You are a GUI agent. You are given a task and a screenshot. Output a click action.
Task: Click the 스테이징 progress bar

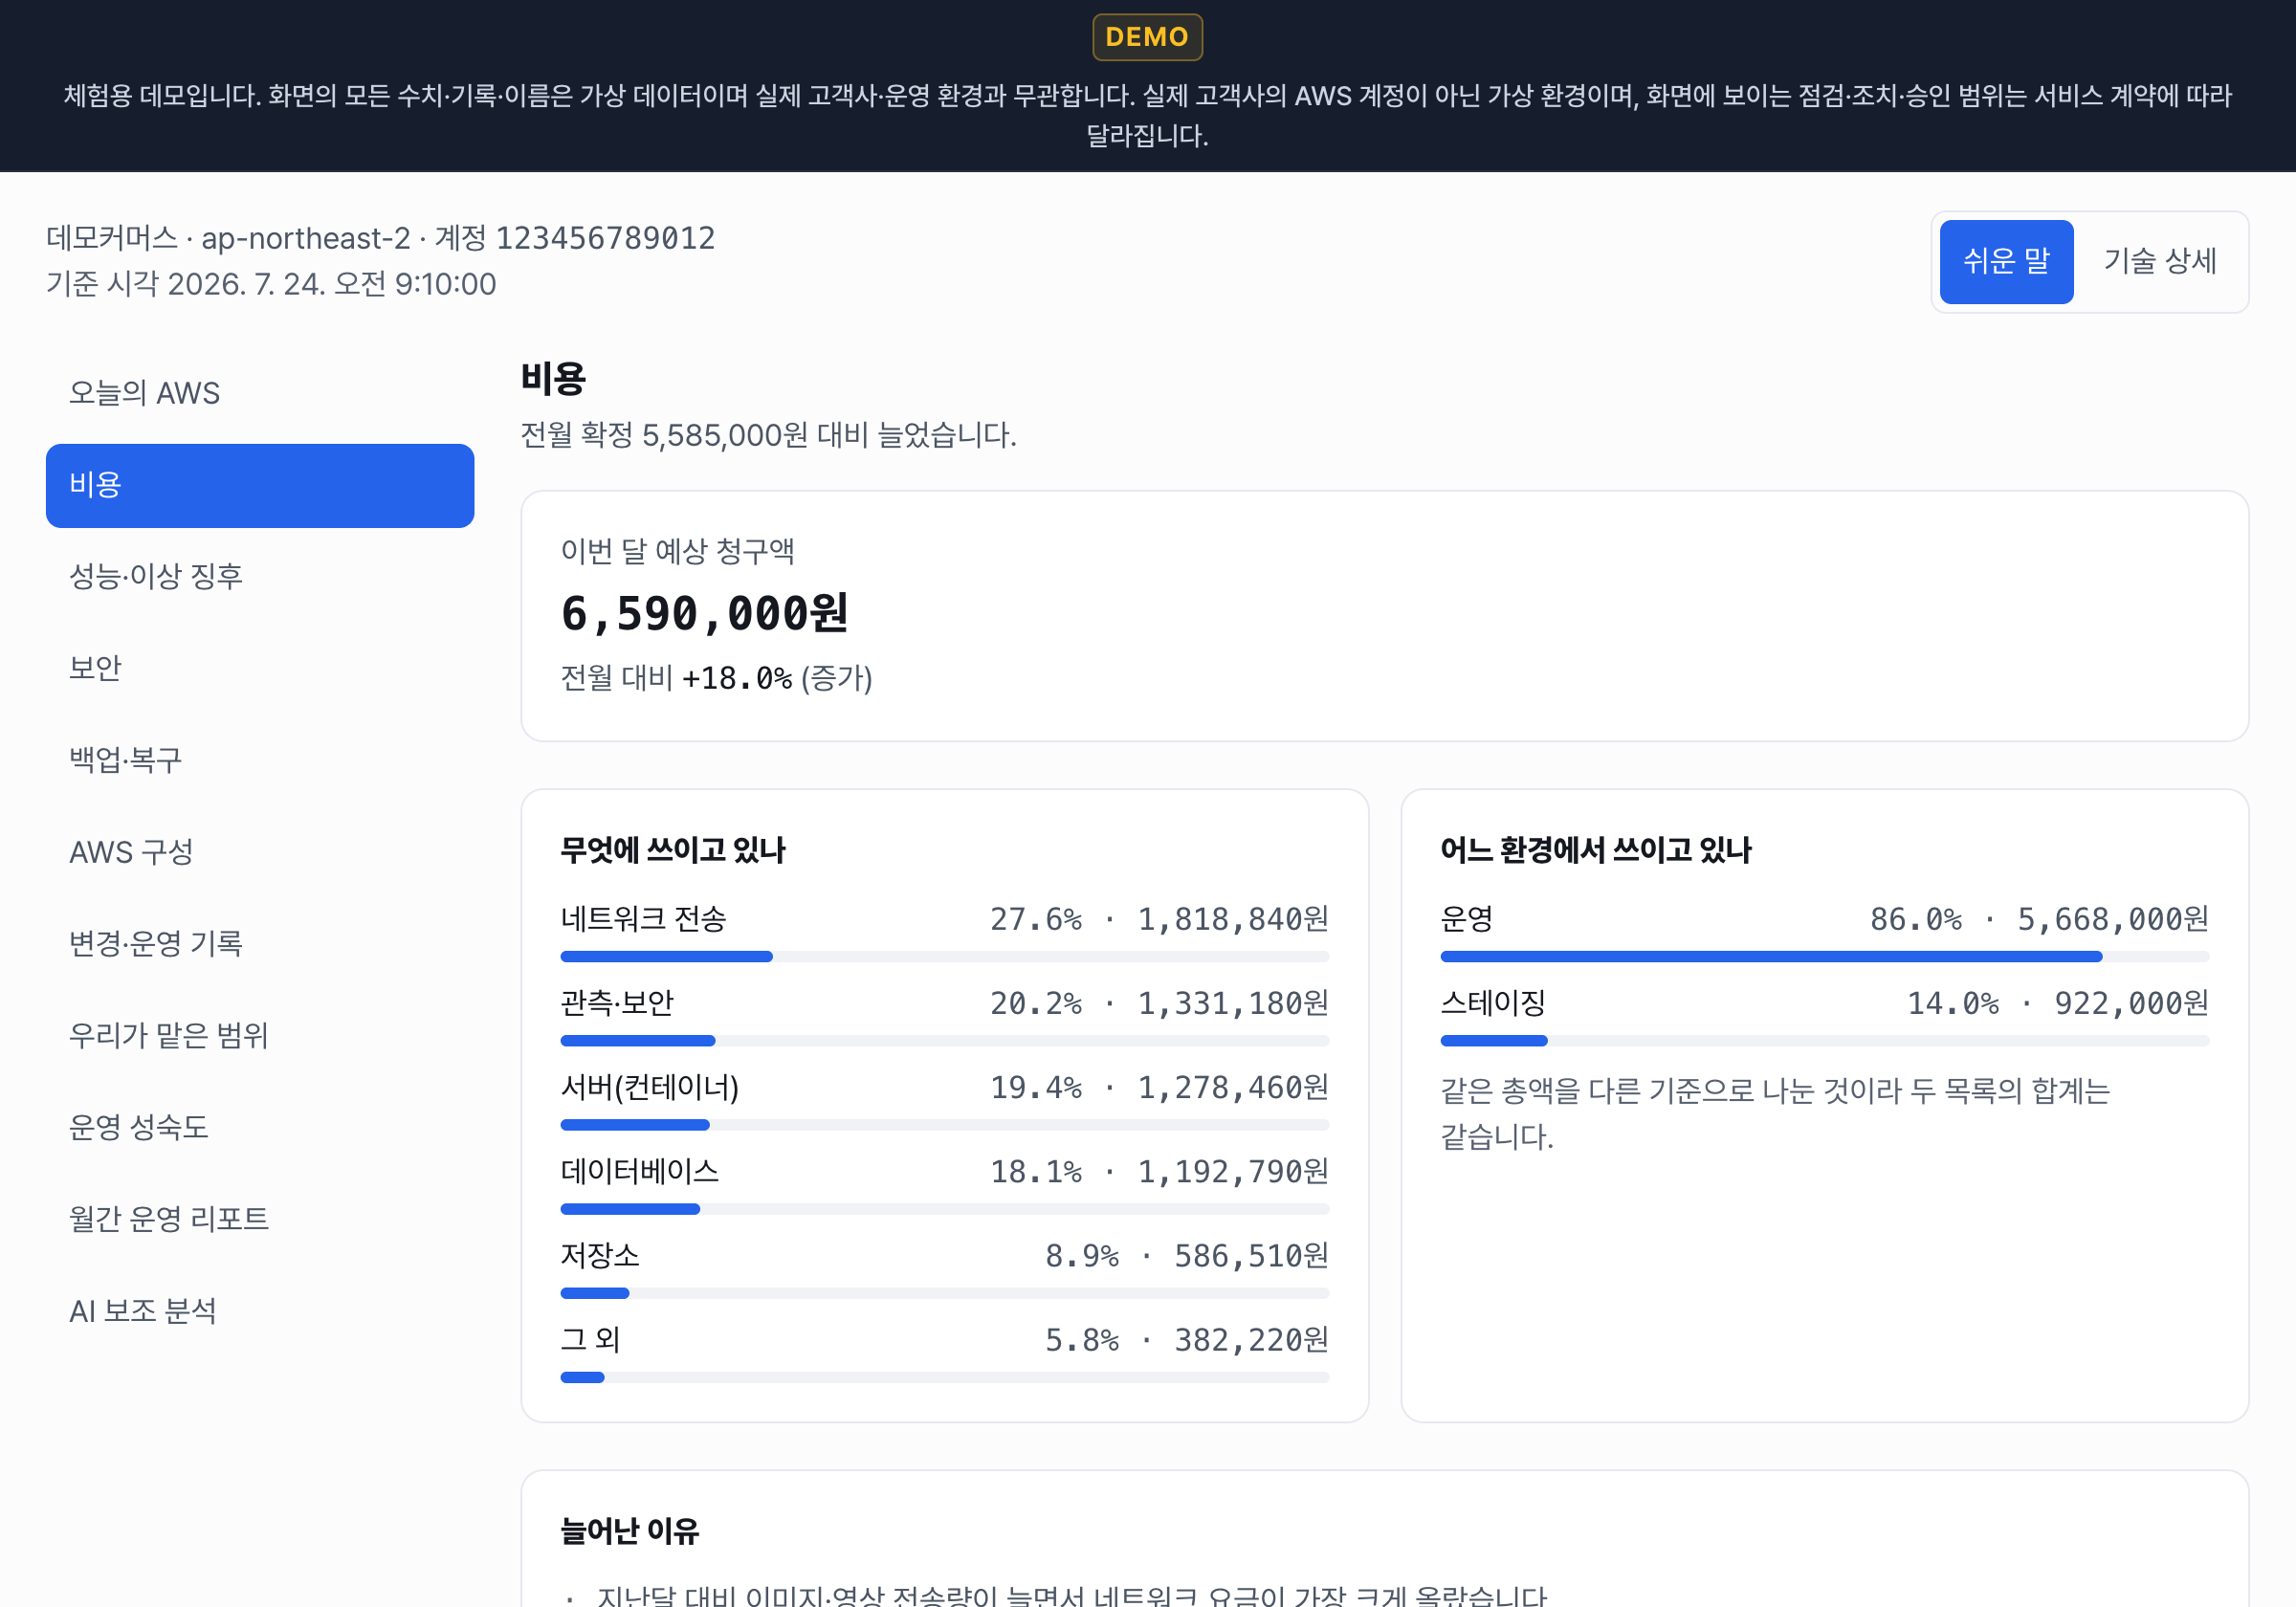[x=1824, y=1041]
